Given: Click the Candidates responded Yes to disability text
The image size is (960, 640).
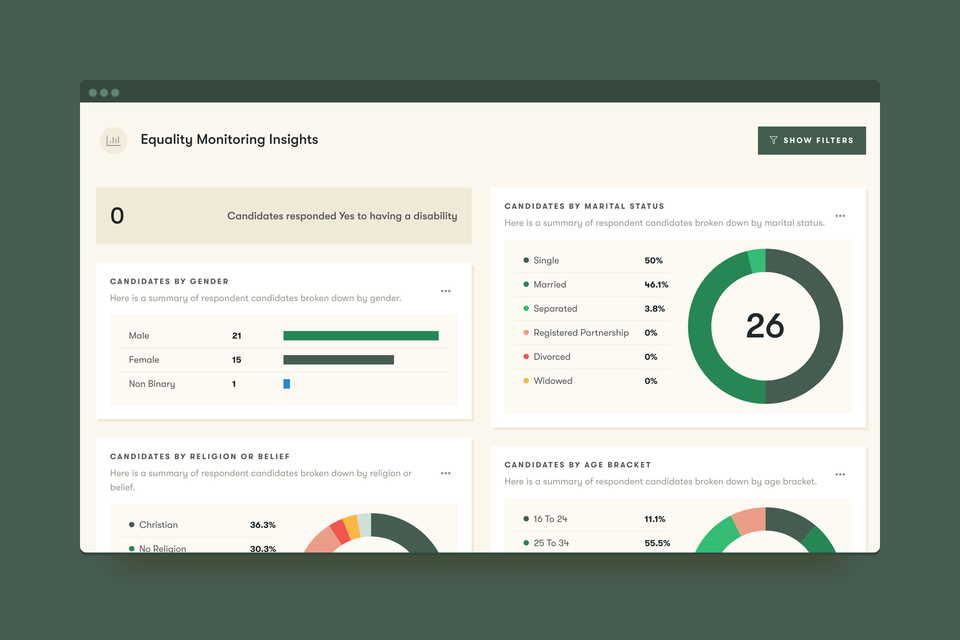Looking at the screenshot, I should [342, 216].
